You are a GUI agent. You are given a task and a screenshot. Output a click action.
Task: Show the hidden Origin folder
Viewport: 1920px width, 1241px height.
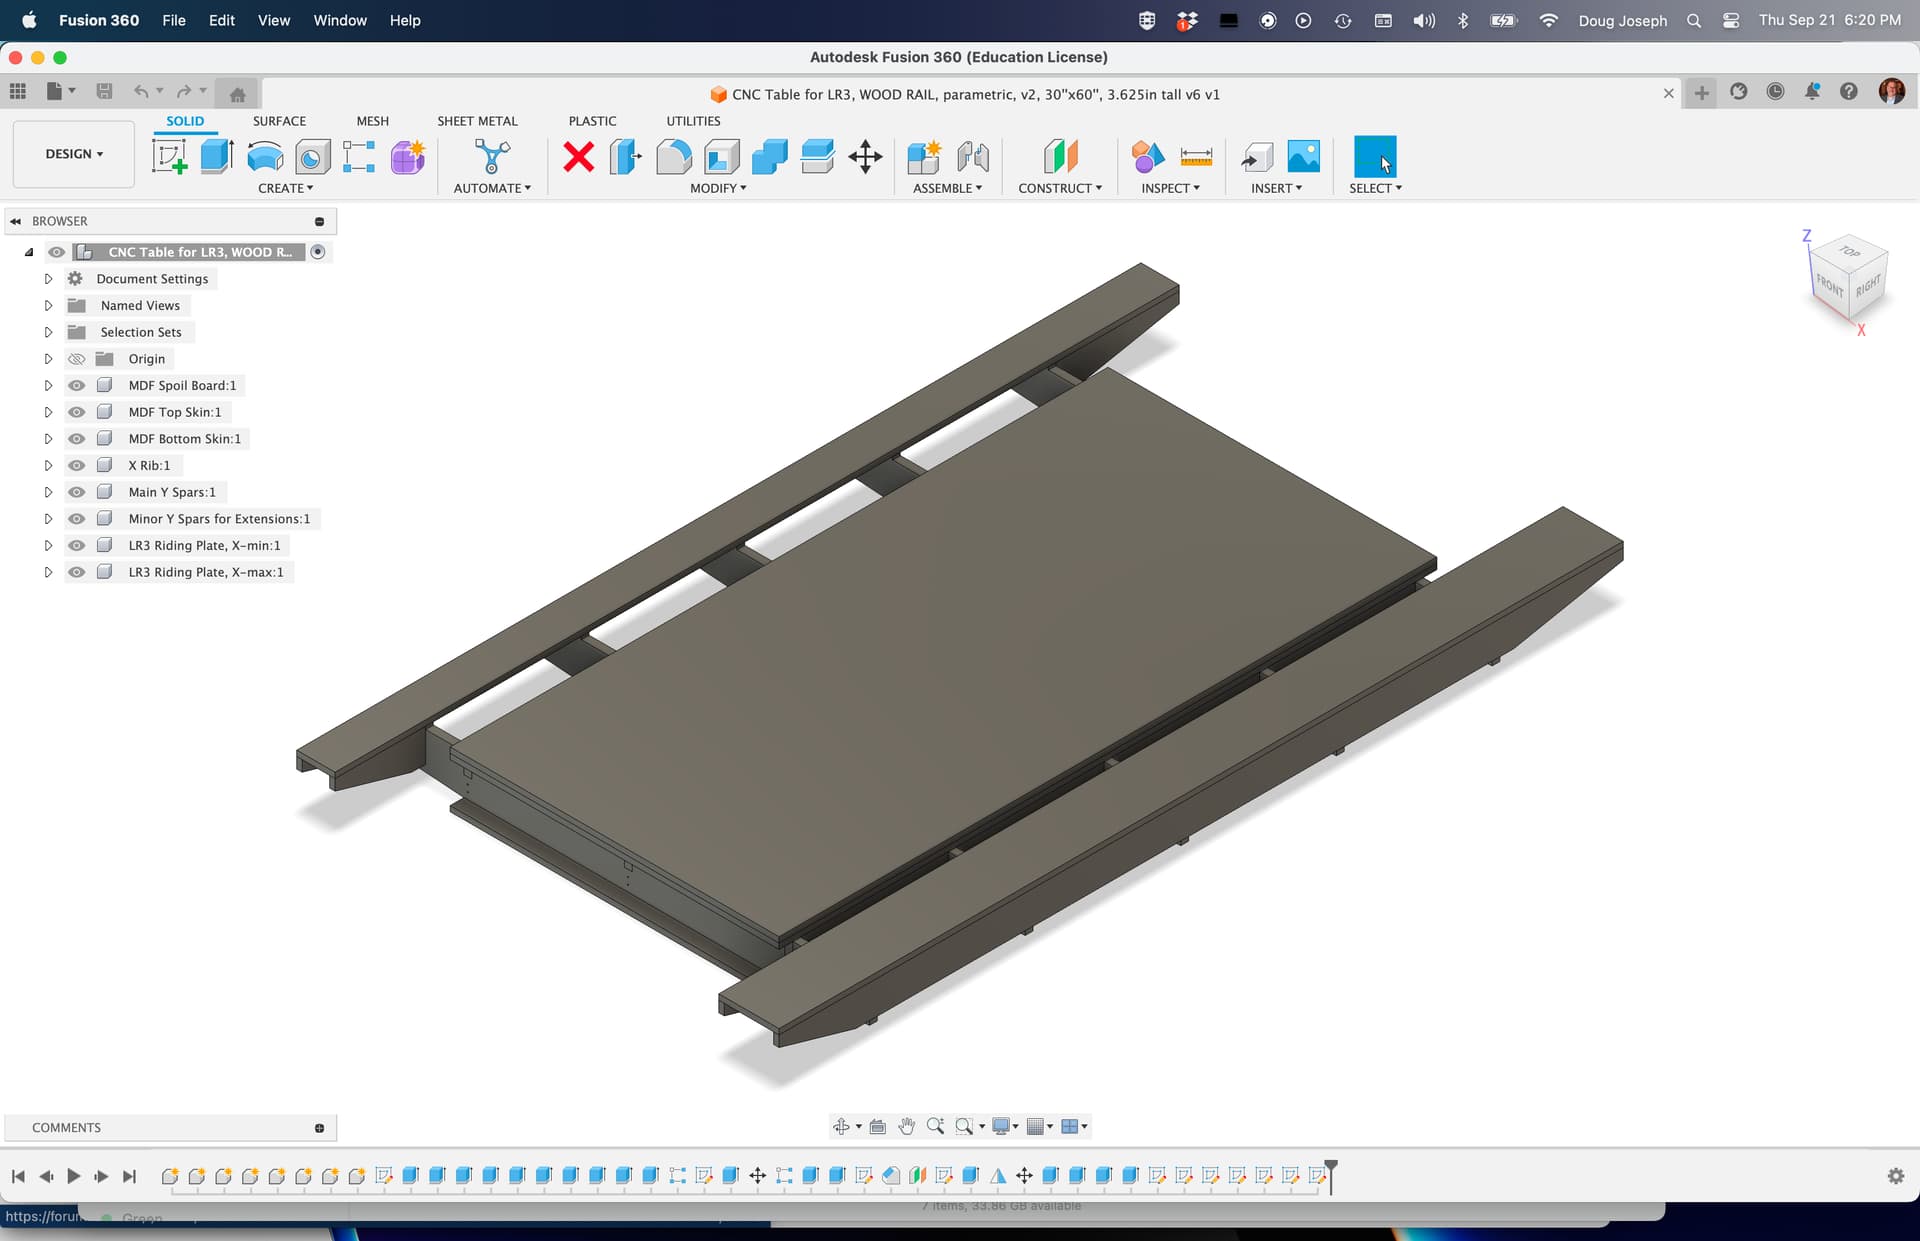pyautogui.click(x=77, y=359)
